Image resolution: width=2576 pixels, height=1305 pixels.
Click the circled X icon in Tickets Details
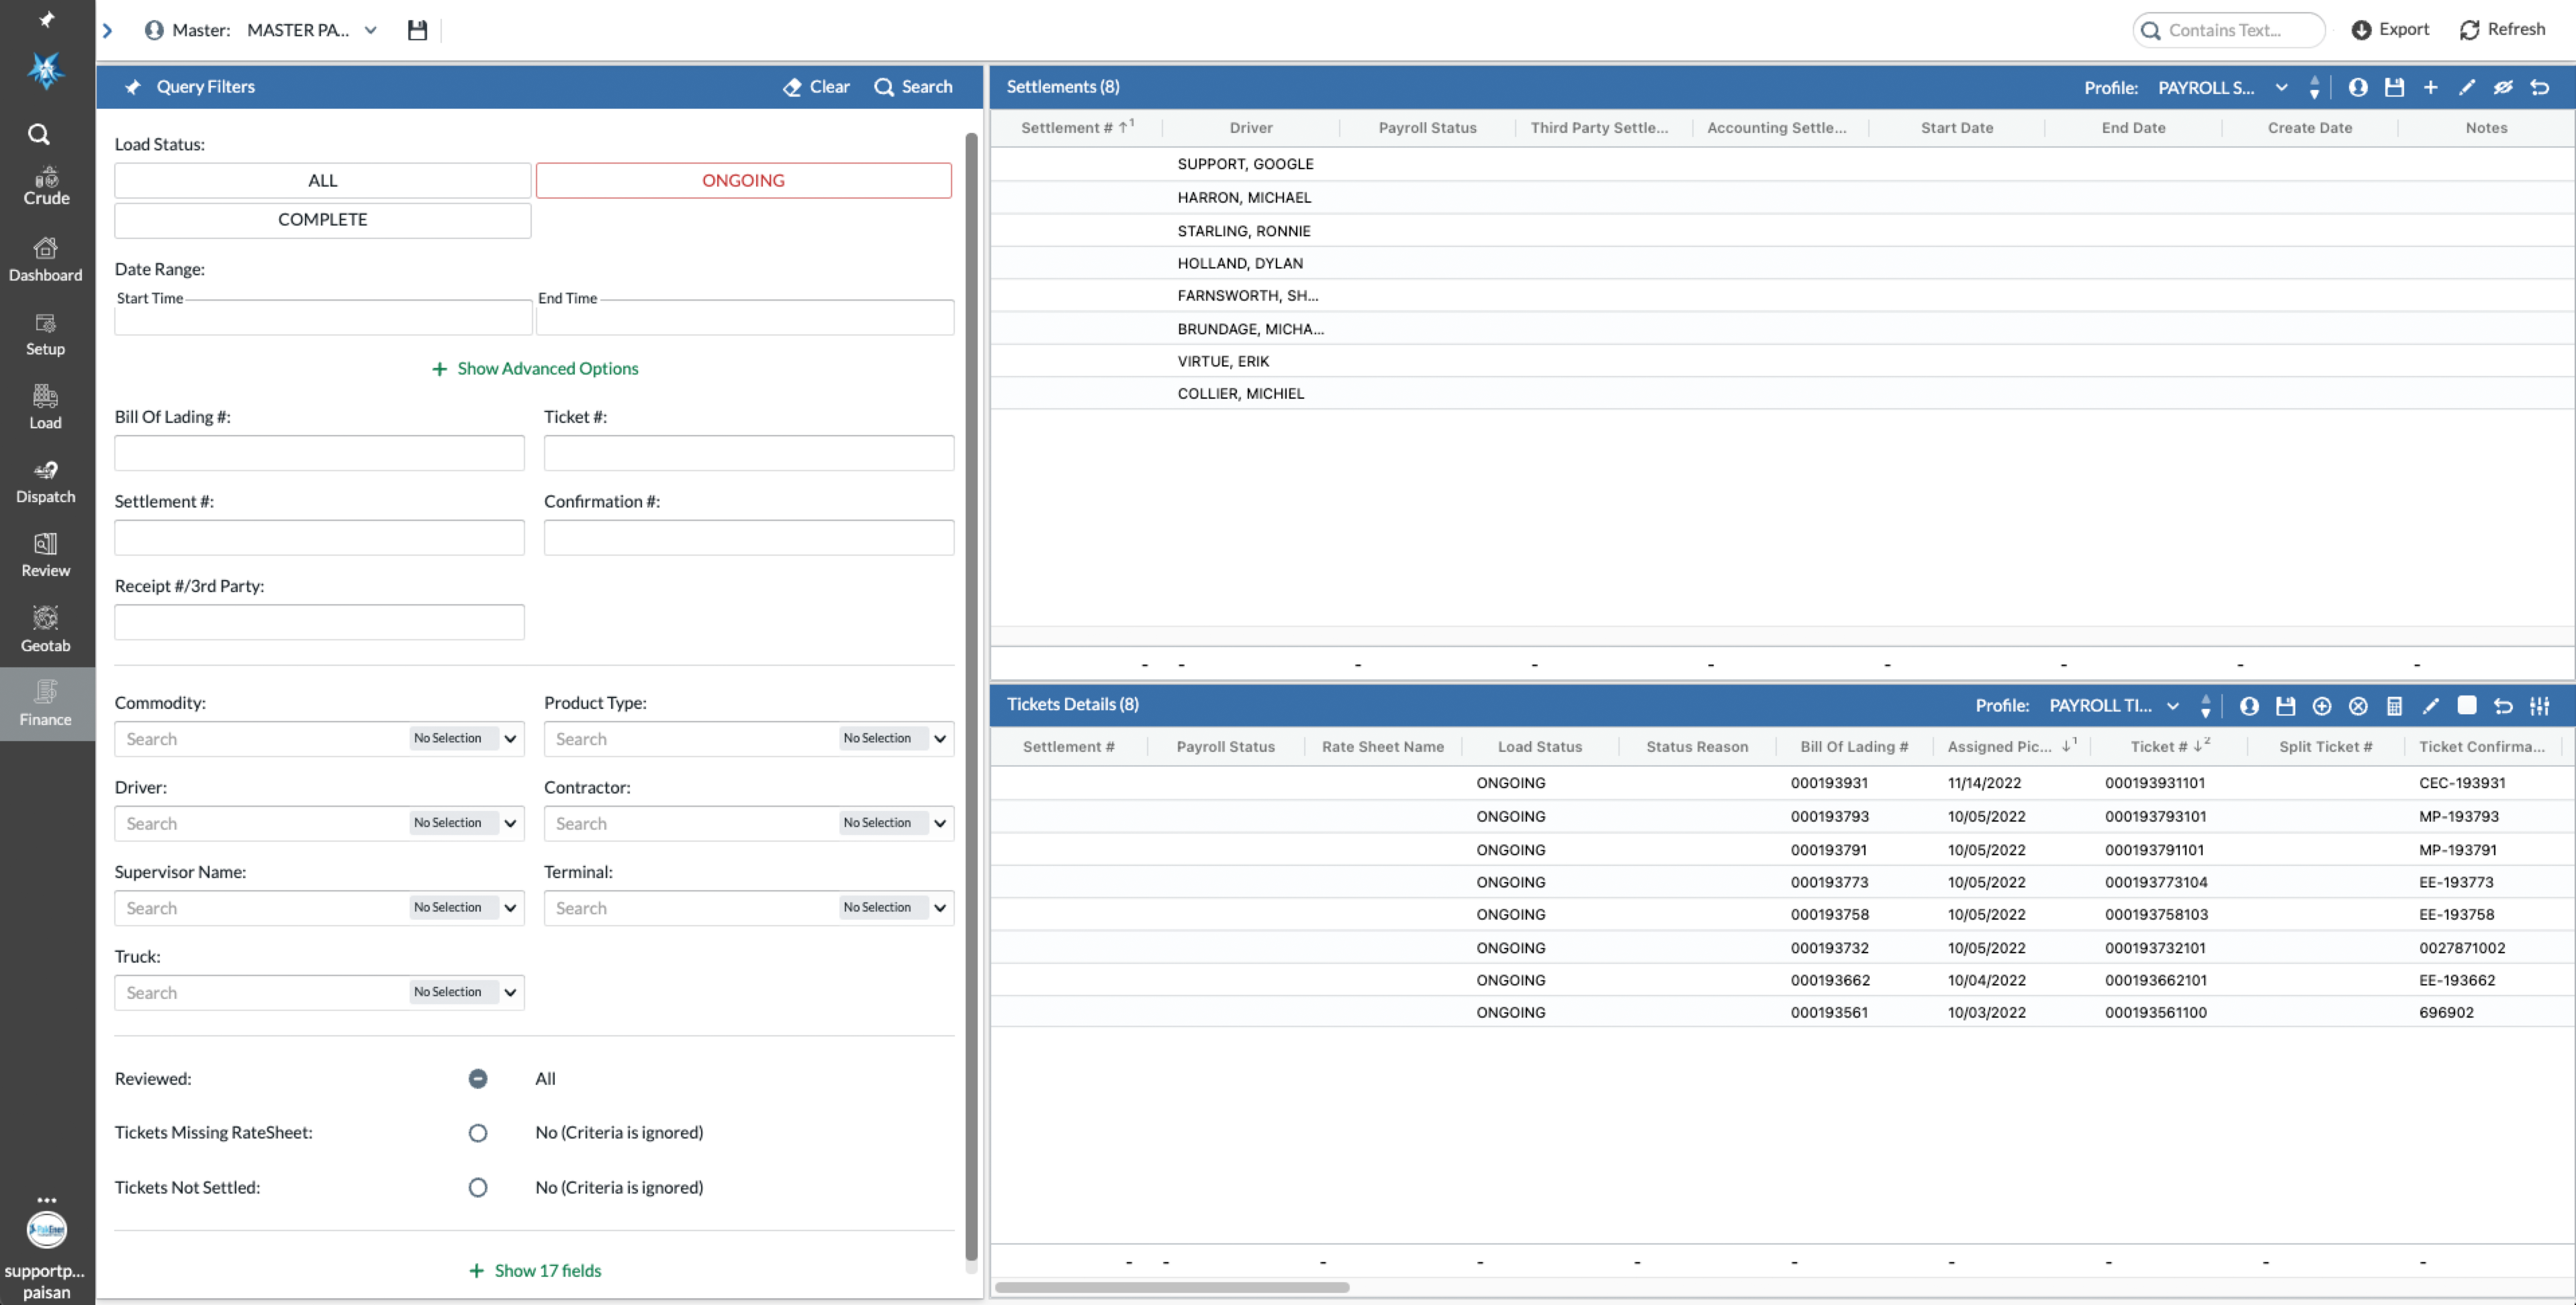(x=2358, y=706)
